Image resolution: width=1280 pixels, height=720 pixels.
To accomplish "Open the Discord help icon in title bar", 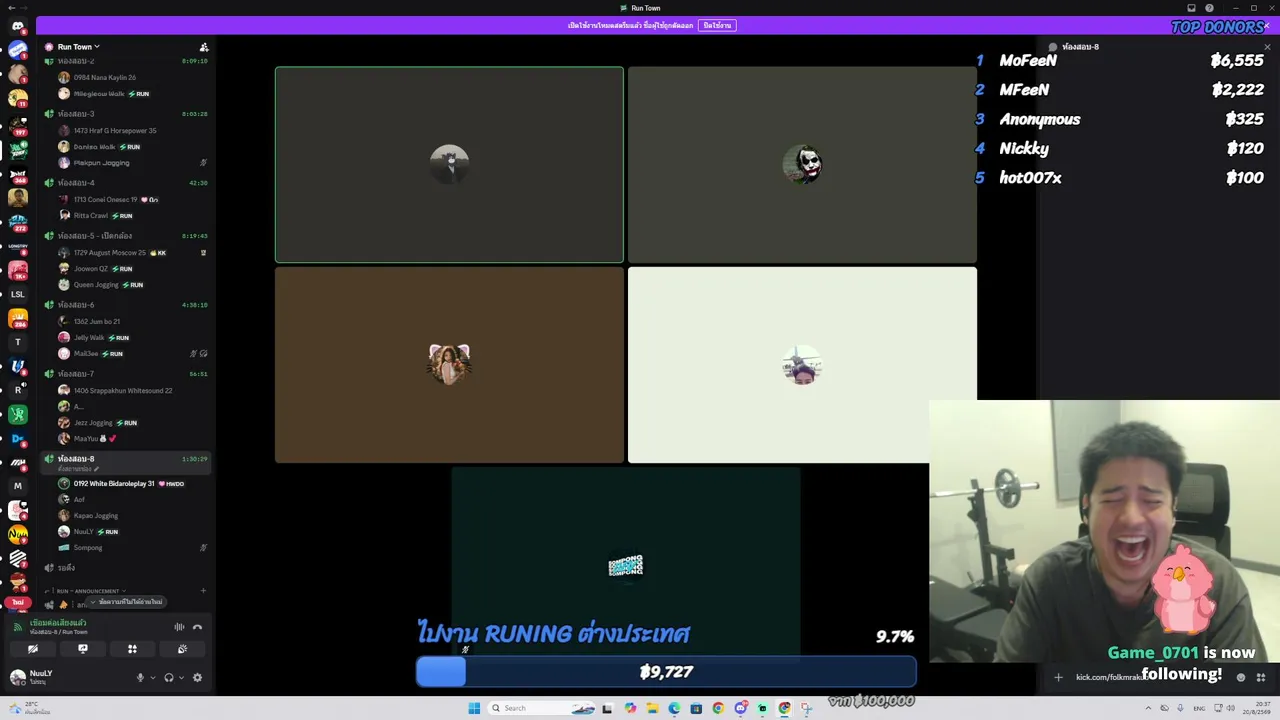I will (x=1209, y=8).
